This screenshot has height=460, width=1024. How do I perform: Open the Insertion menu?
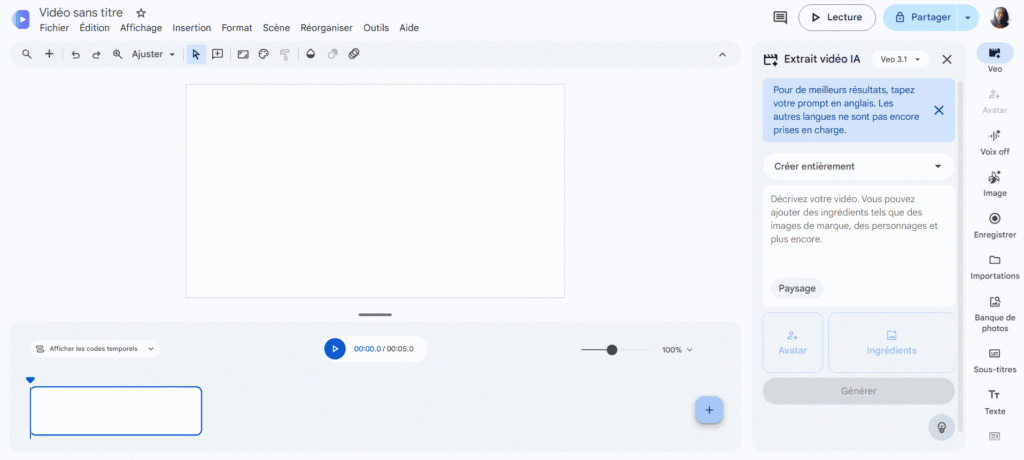(192, 28)
